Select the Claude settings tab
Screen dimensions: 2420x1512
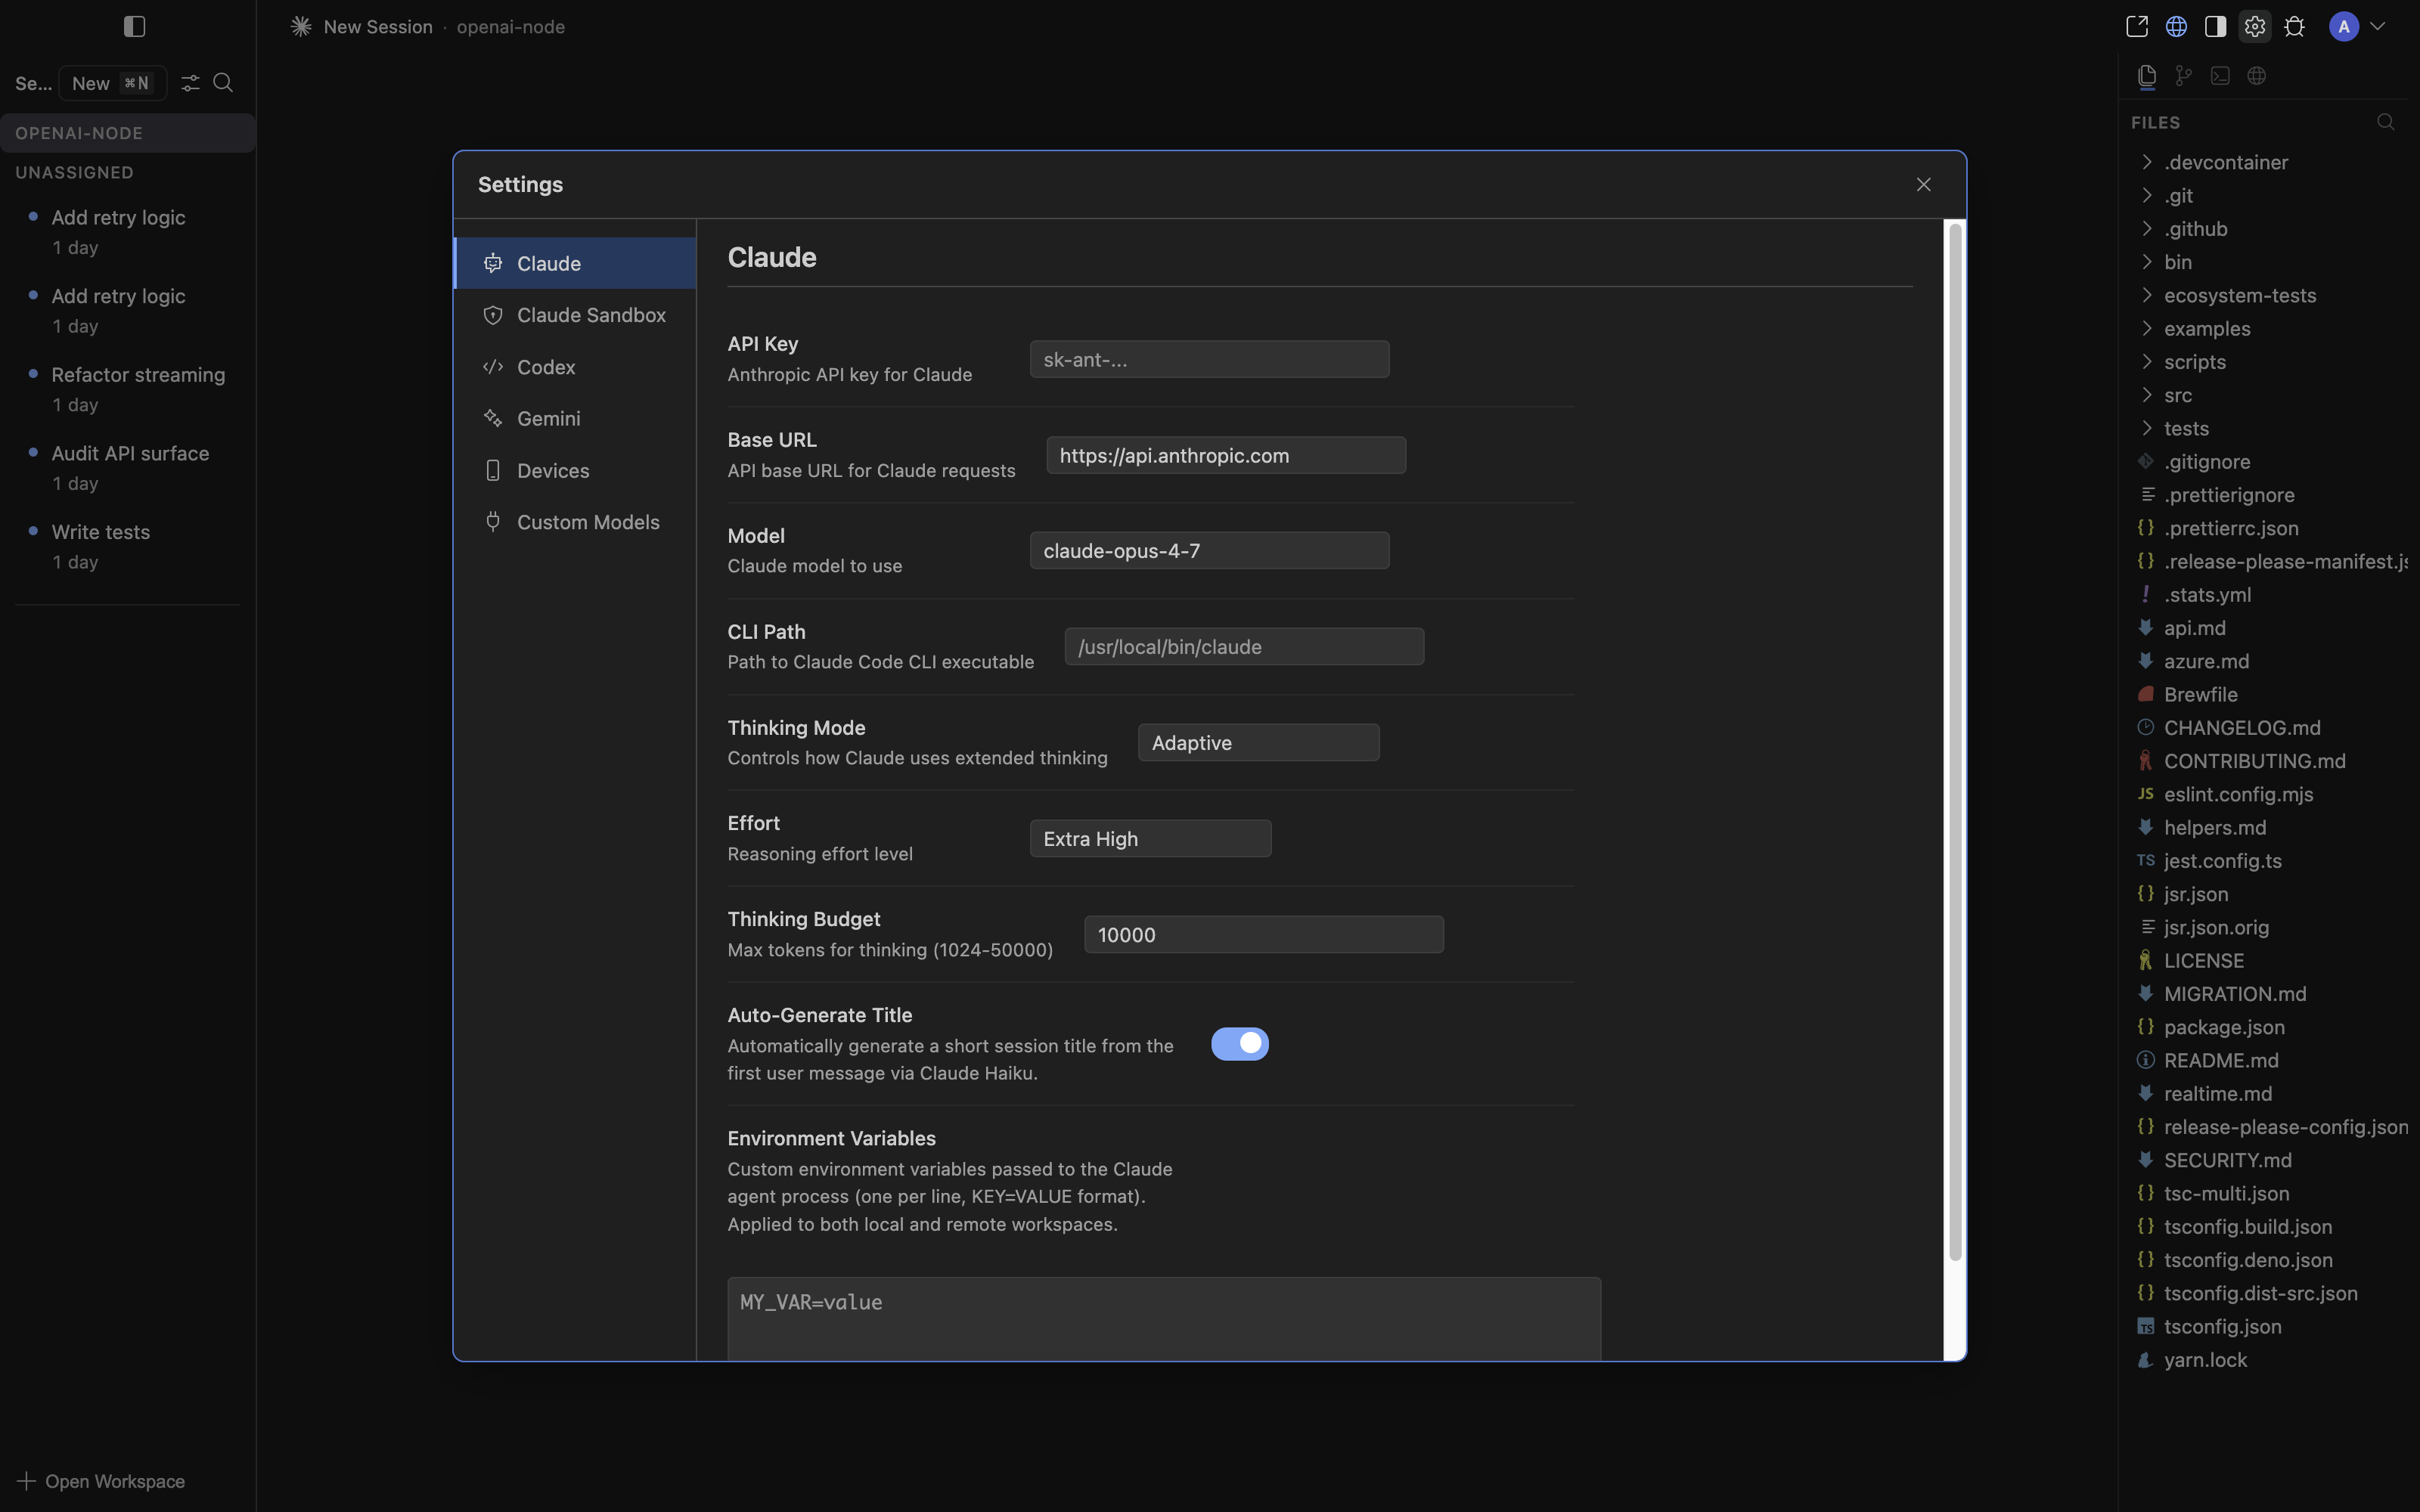pos(575,264)
